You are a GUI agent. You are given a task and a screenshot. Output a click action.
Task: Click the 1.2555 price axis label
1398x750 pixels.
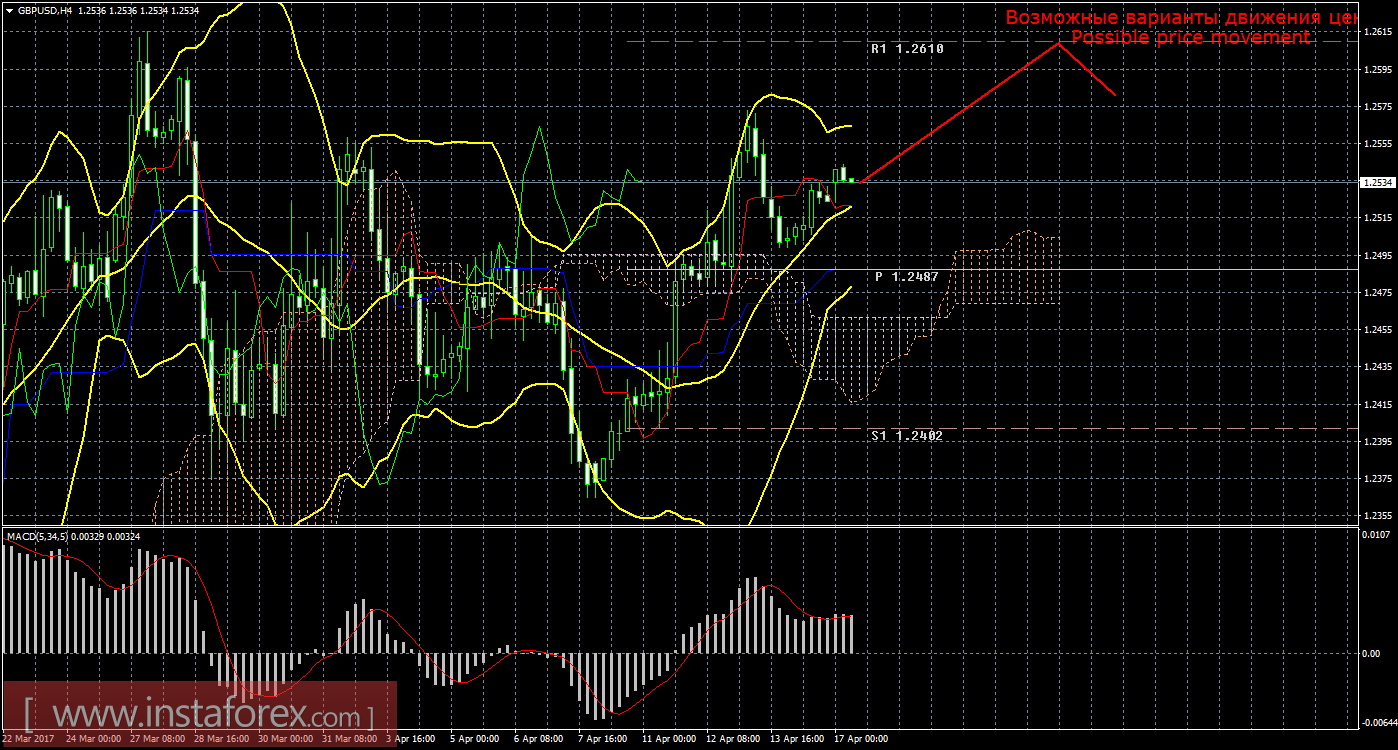(1378, 143)
